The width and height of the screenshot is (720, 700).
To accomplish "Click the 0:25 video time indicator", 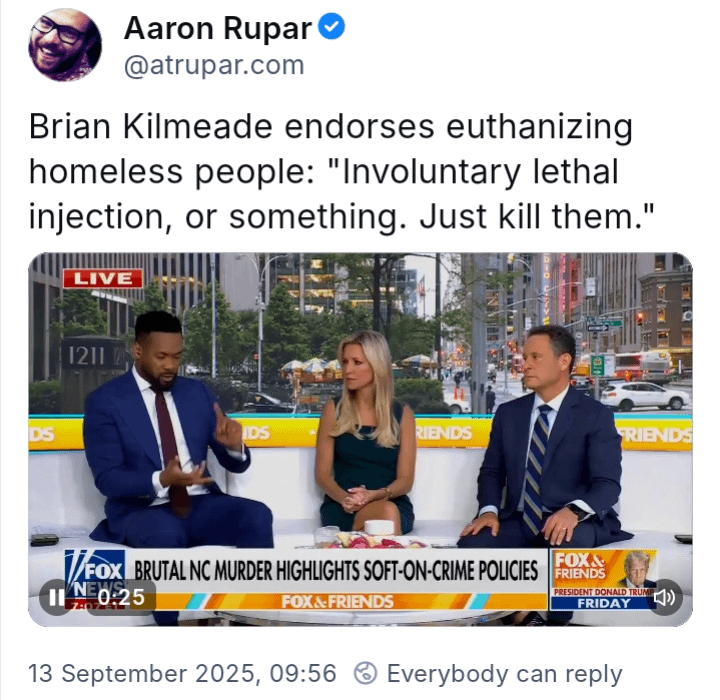I will 121,598.
